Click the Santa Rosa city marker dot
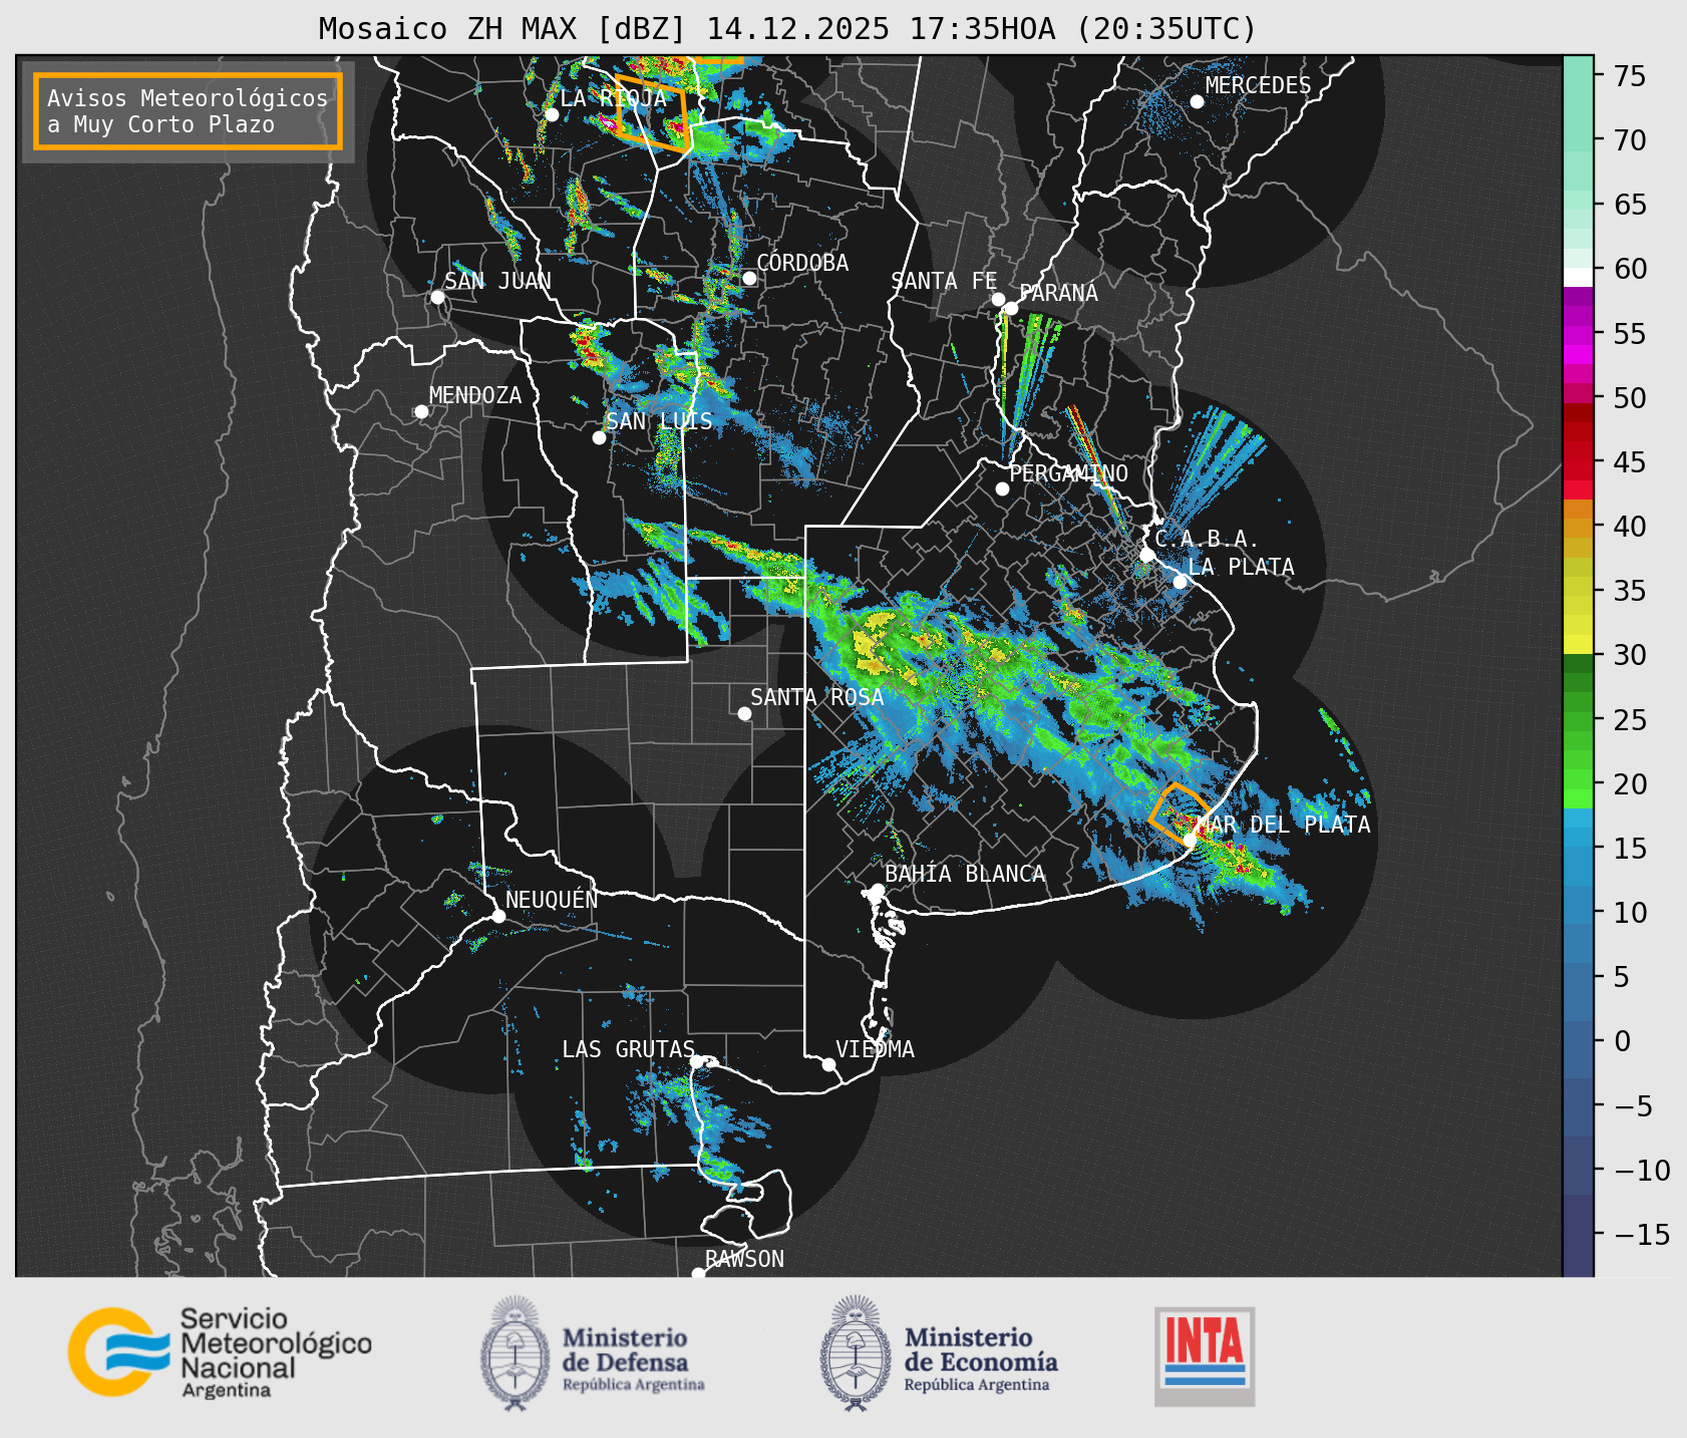Image resolution: width=1687 pixels, height=1438 pixels. tap(744, 713)
